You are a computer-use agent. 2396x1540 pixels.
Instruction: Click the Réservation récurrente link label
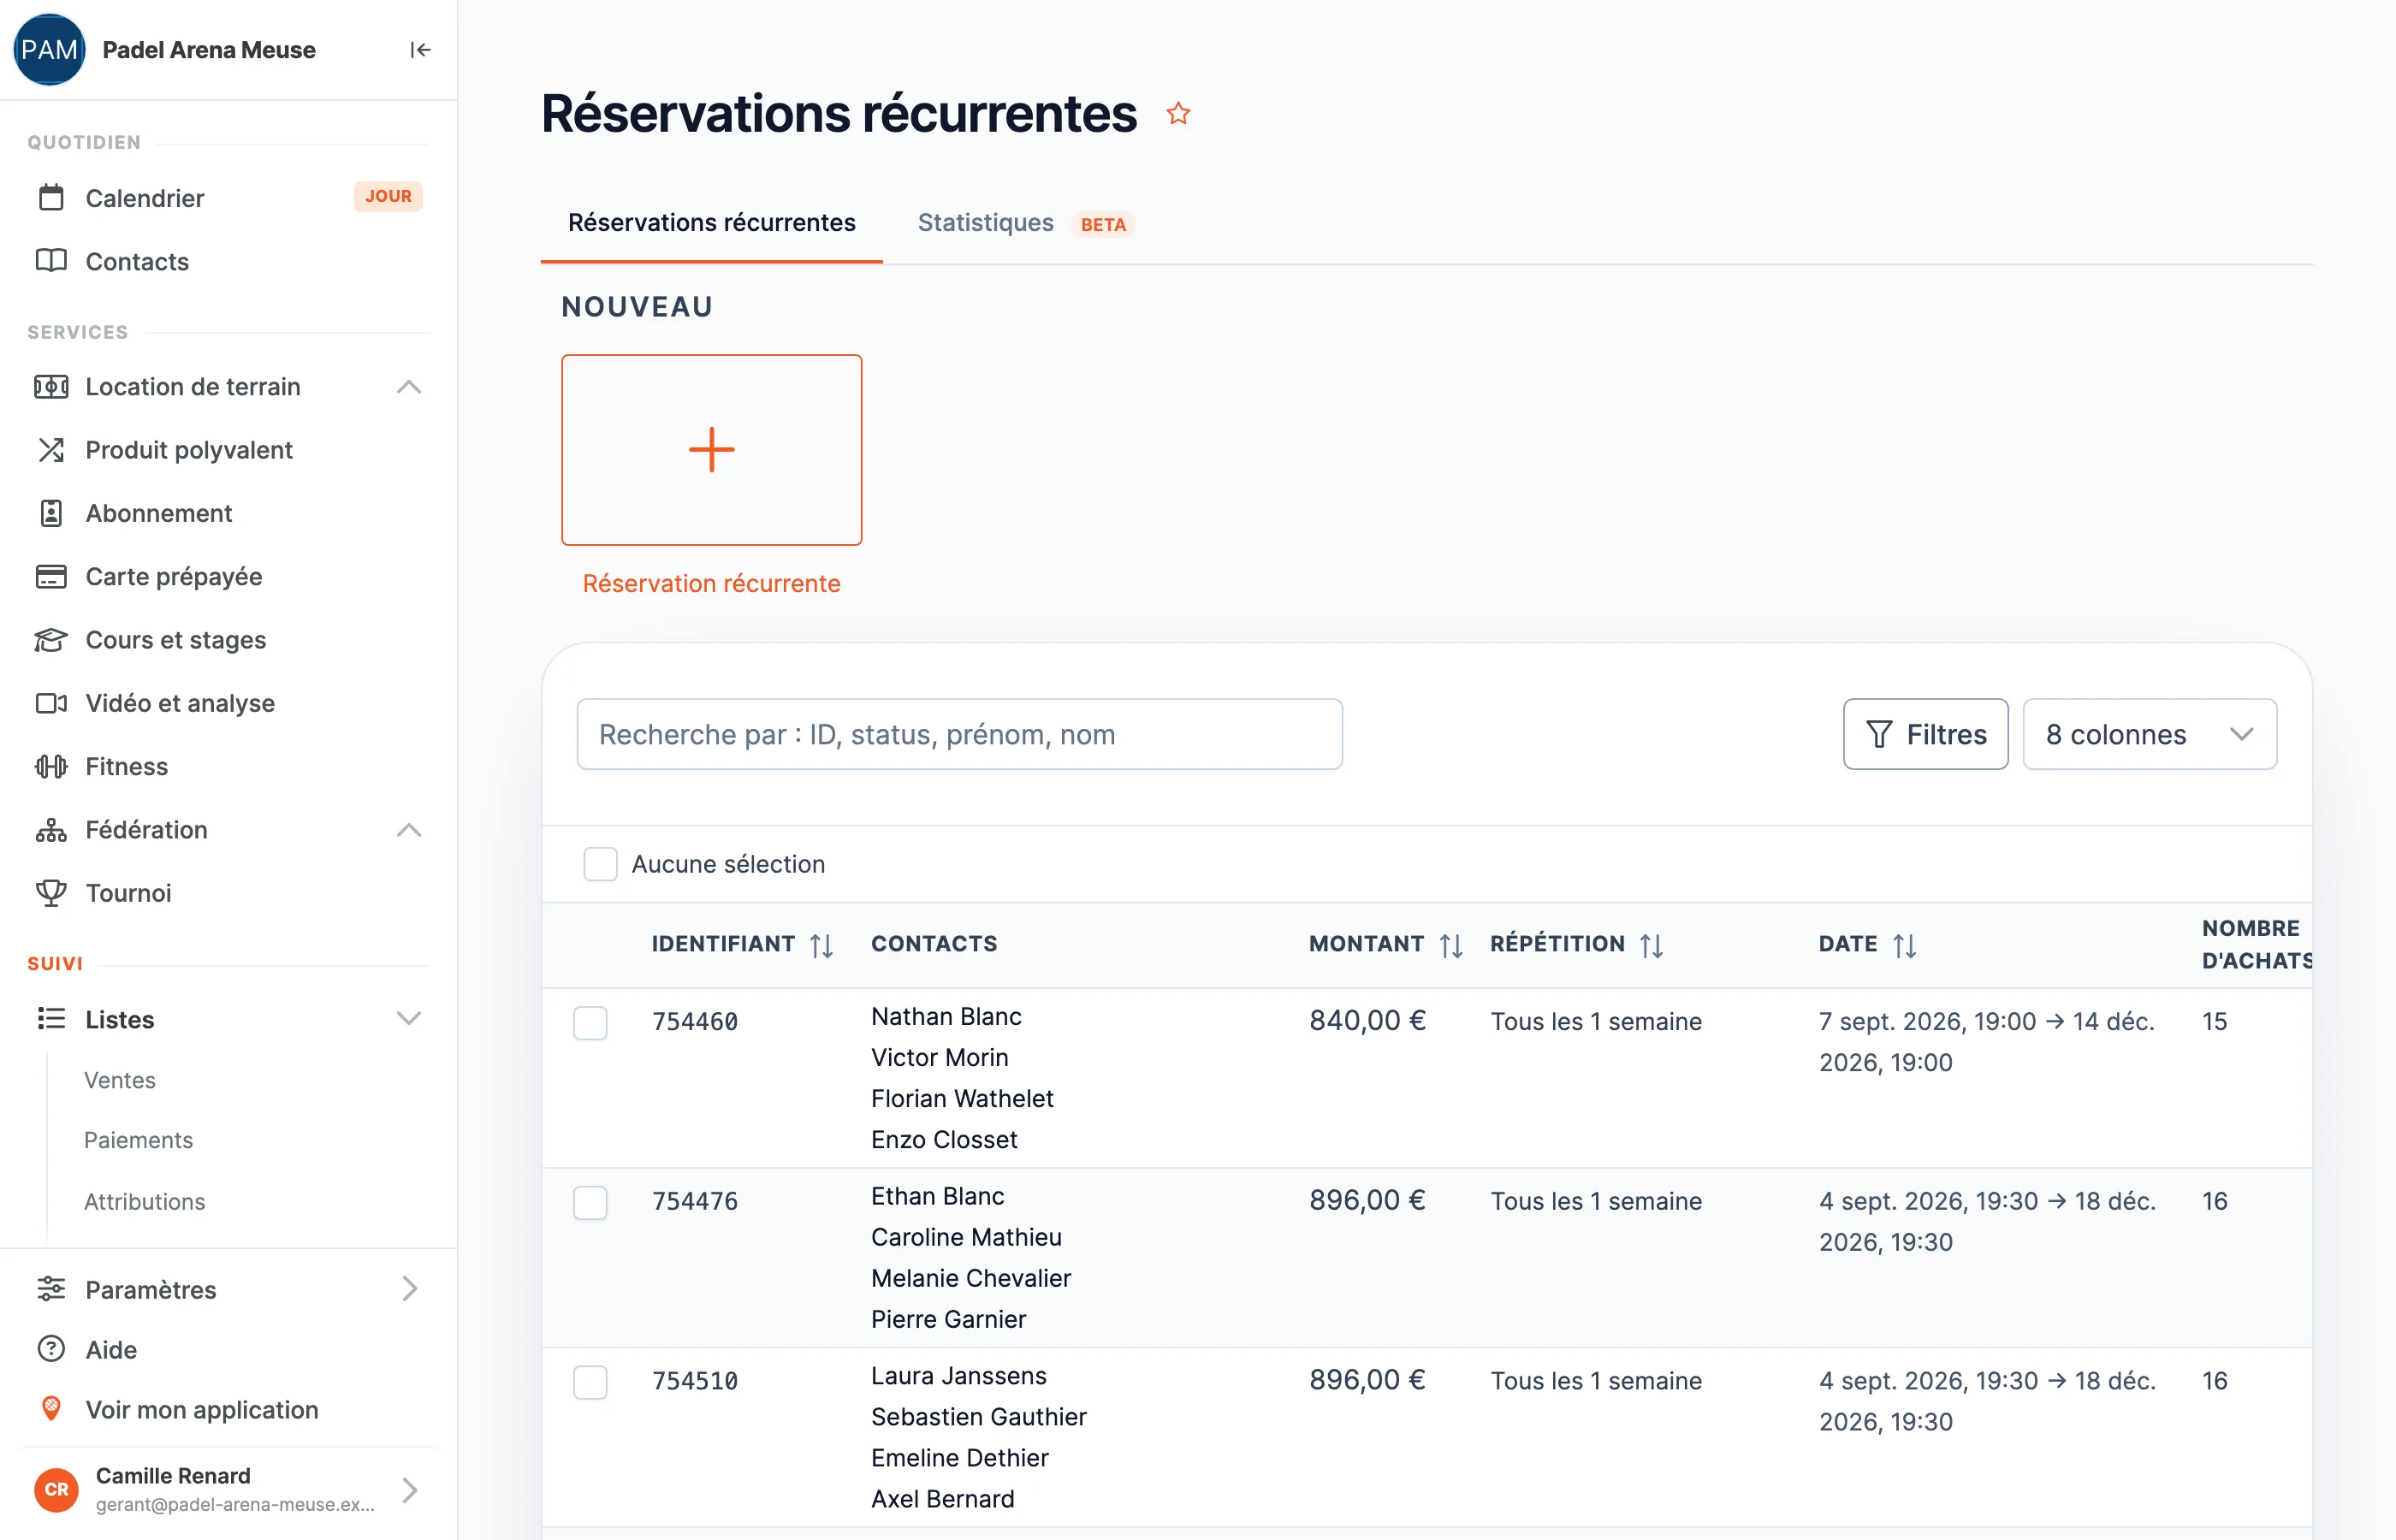point(712,584)
